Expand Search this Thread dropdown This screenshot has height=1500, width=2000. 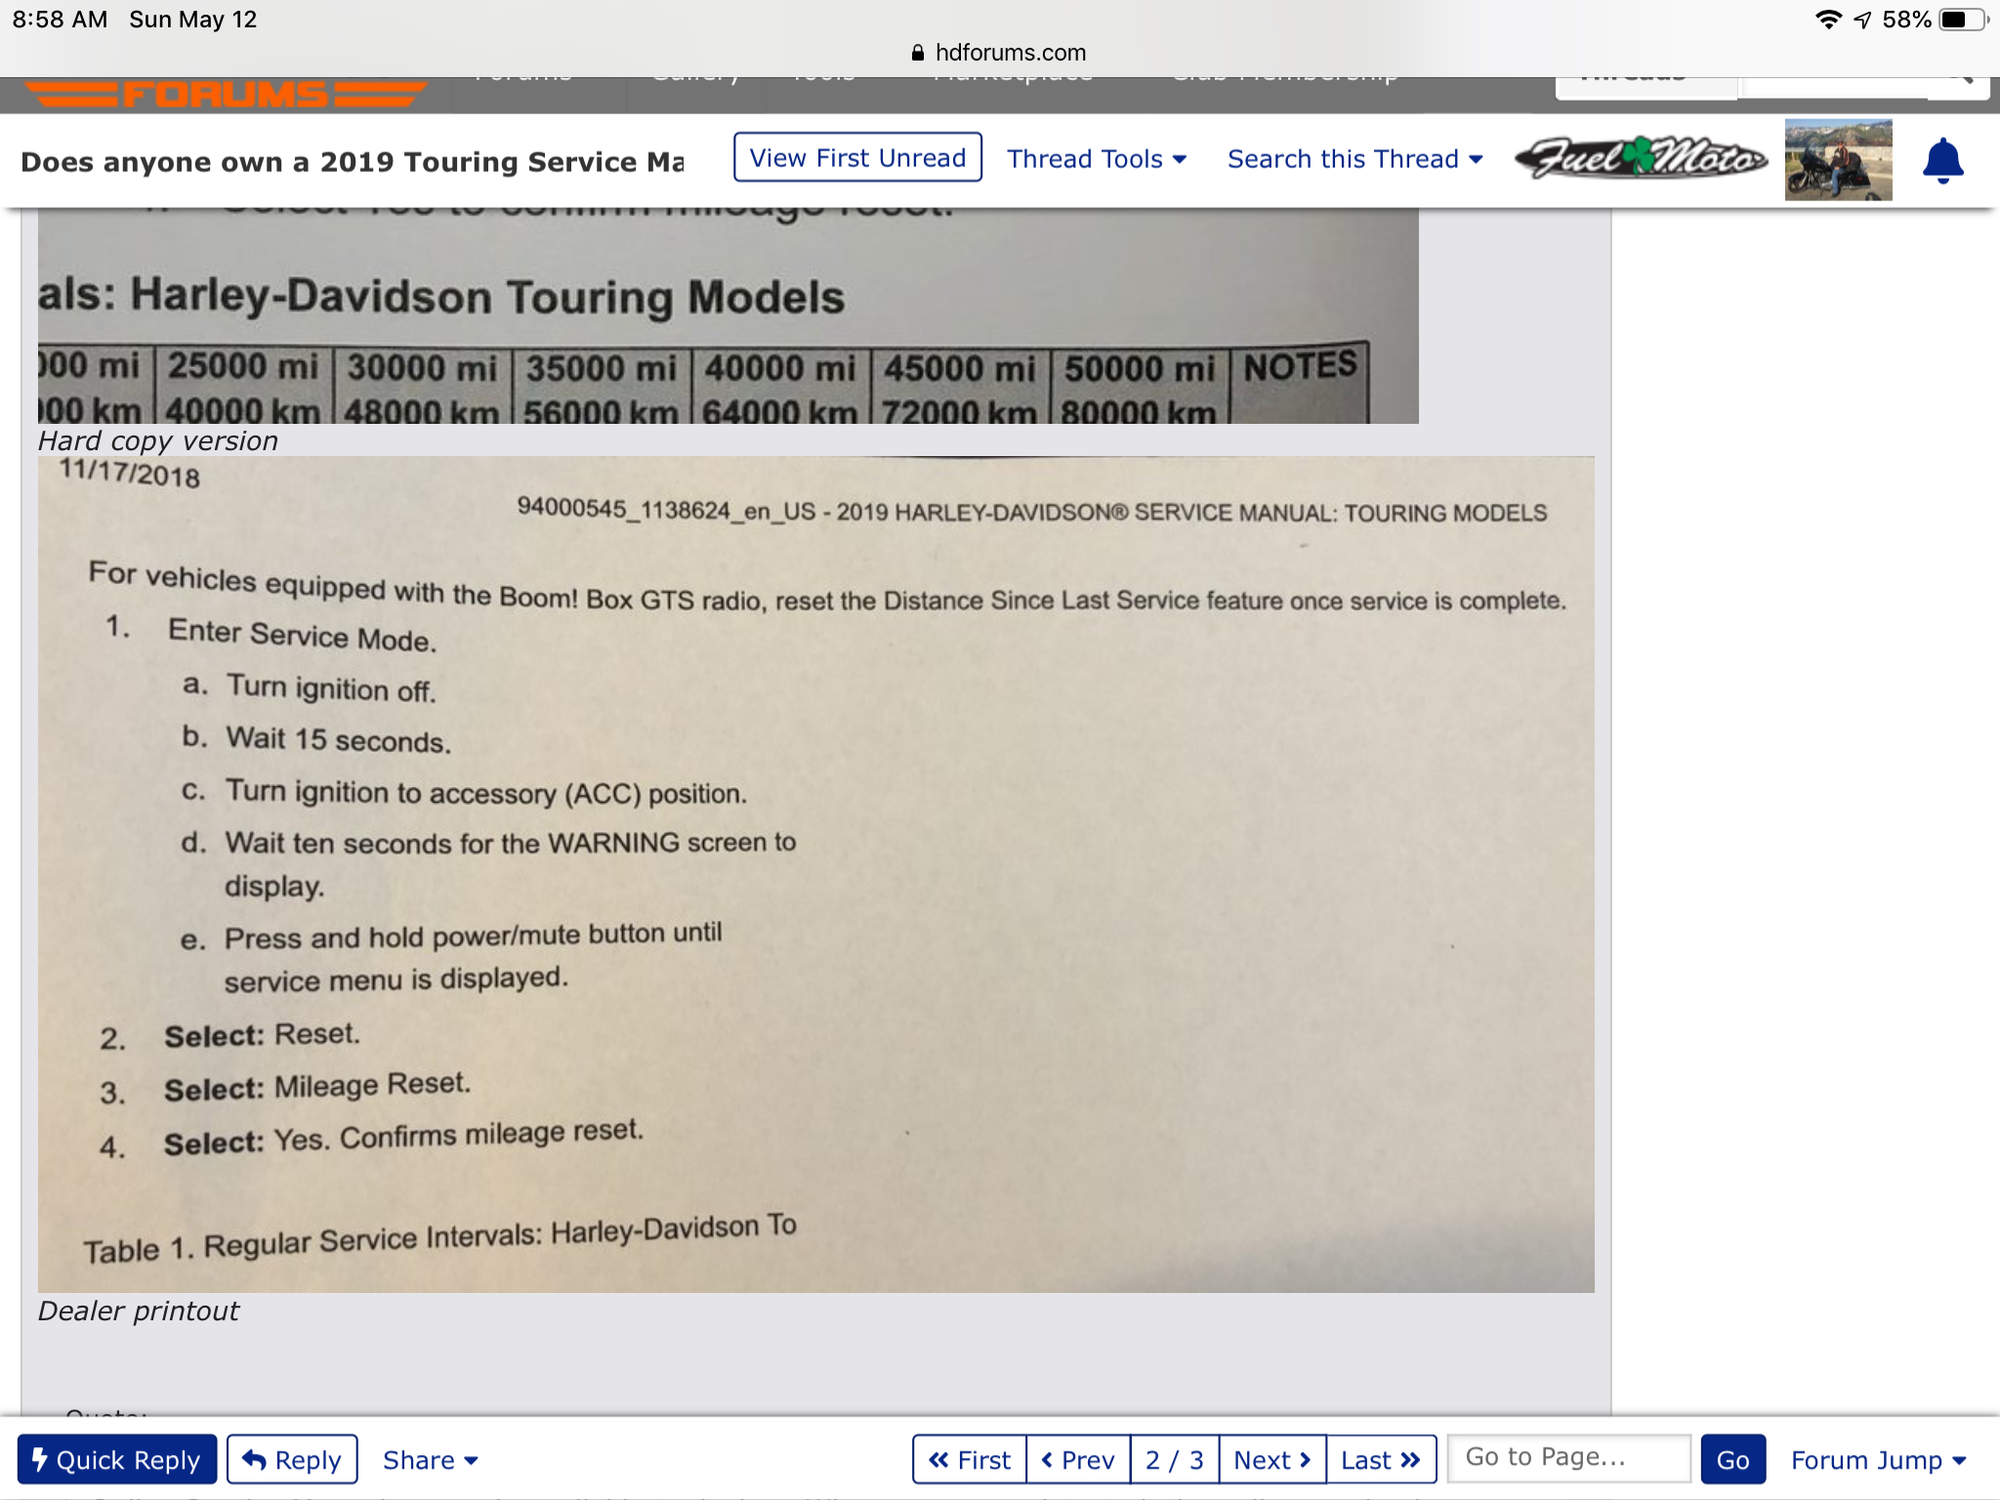[x=1354, y=159]
